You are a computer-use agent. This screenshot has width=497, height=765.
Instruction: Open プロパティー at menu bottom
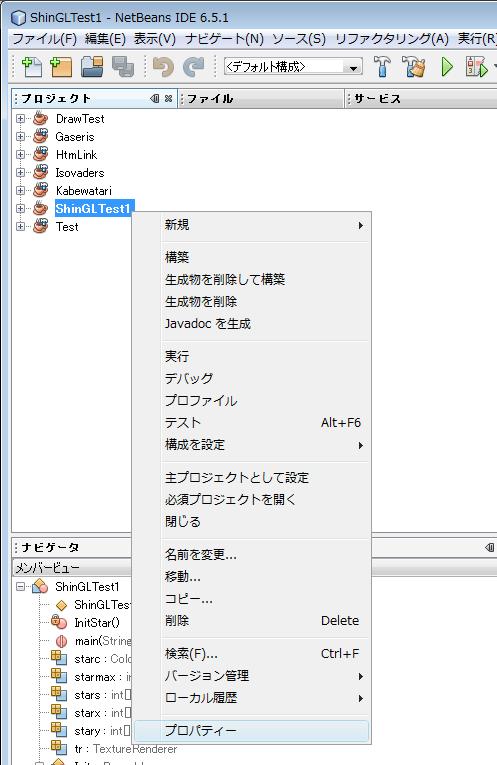(252, 730)
